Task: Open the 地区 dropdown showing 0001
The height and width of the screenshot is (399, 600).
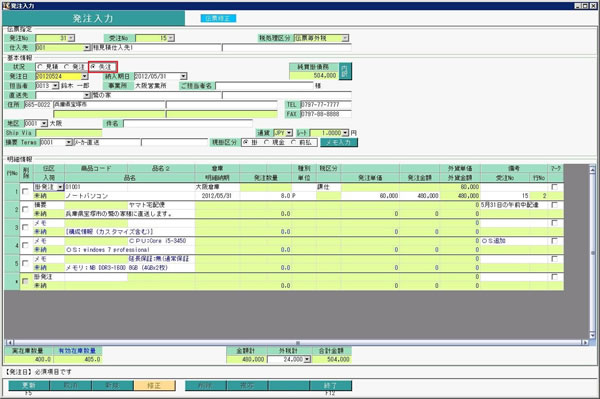Action: (x=44, y=124)
